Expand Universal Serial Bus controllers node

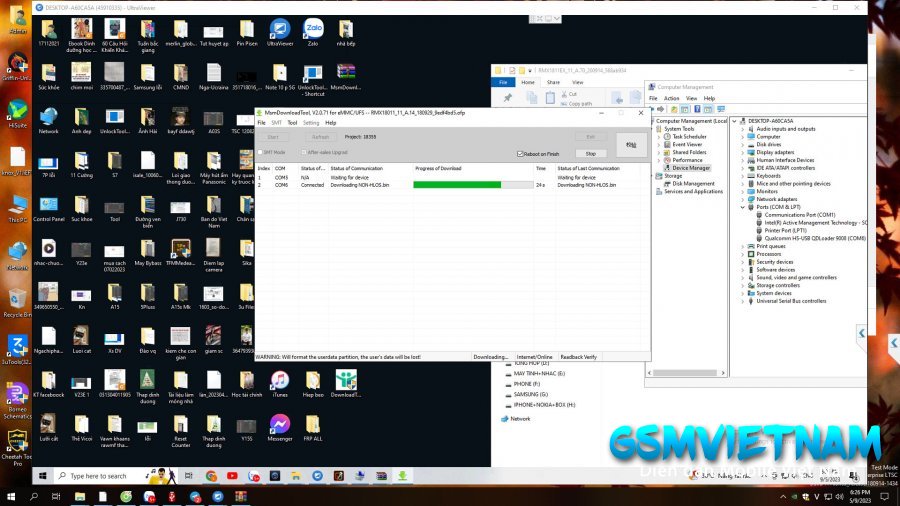742,301
